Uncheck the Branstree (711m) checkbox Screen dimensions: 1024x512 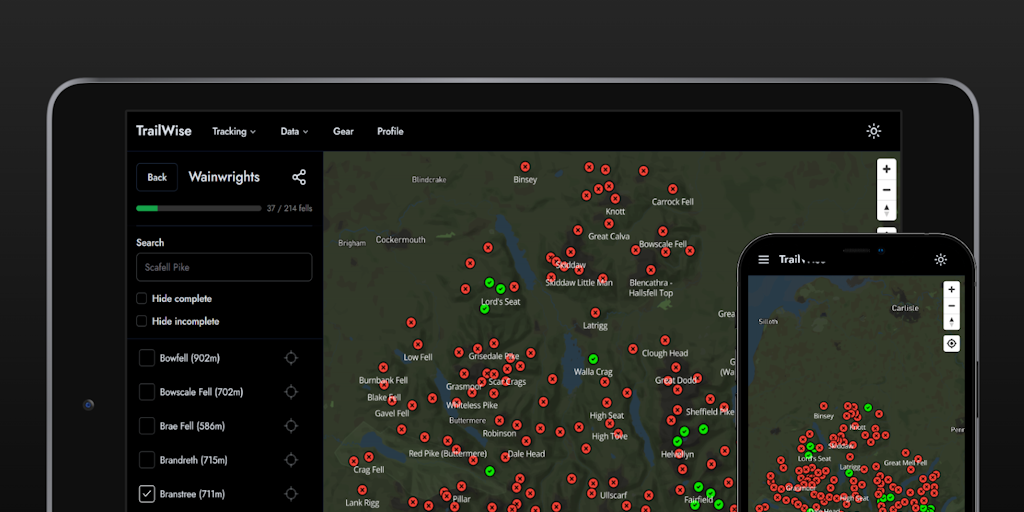pyautogui.click(x=147, y=494)
